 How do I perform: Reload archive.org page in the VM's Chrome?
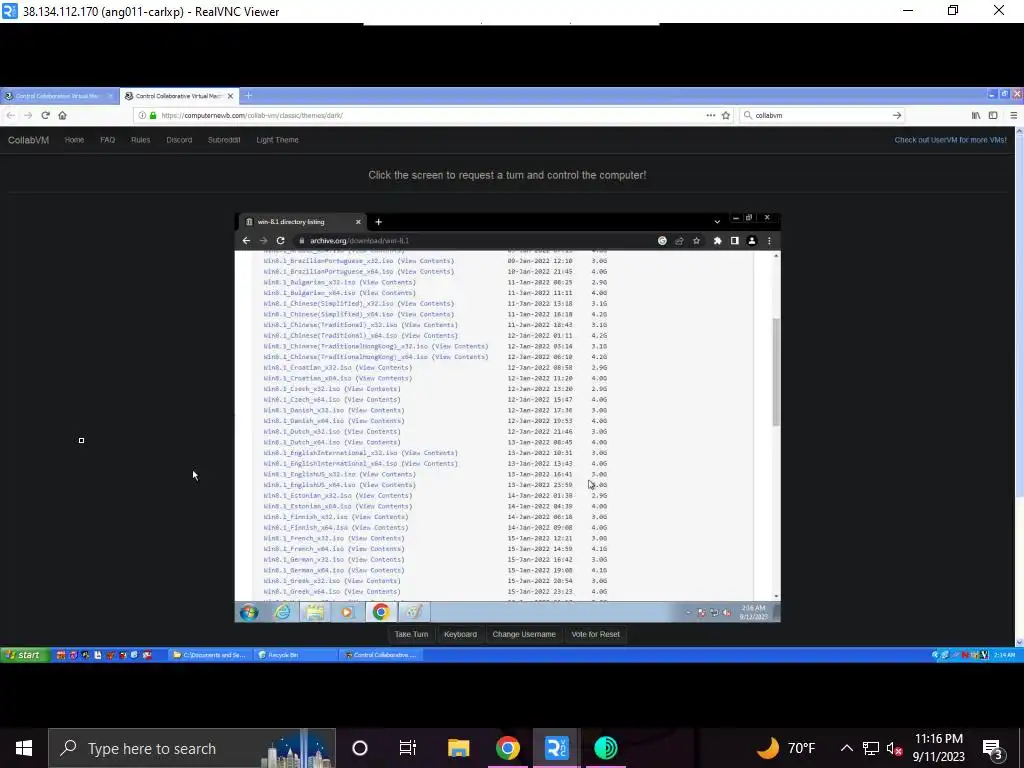[281, 240]
